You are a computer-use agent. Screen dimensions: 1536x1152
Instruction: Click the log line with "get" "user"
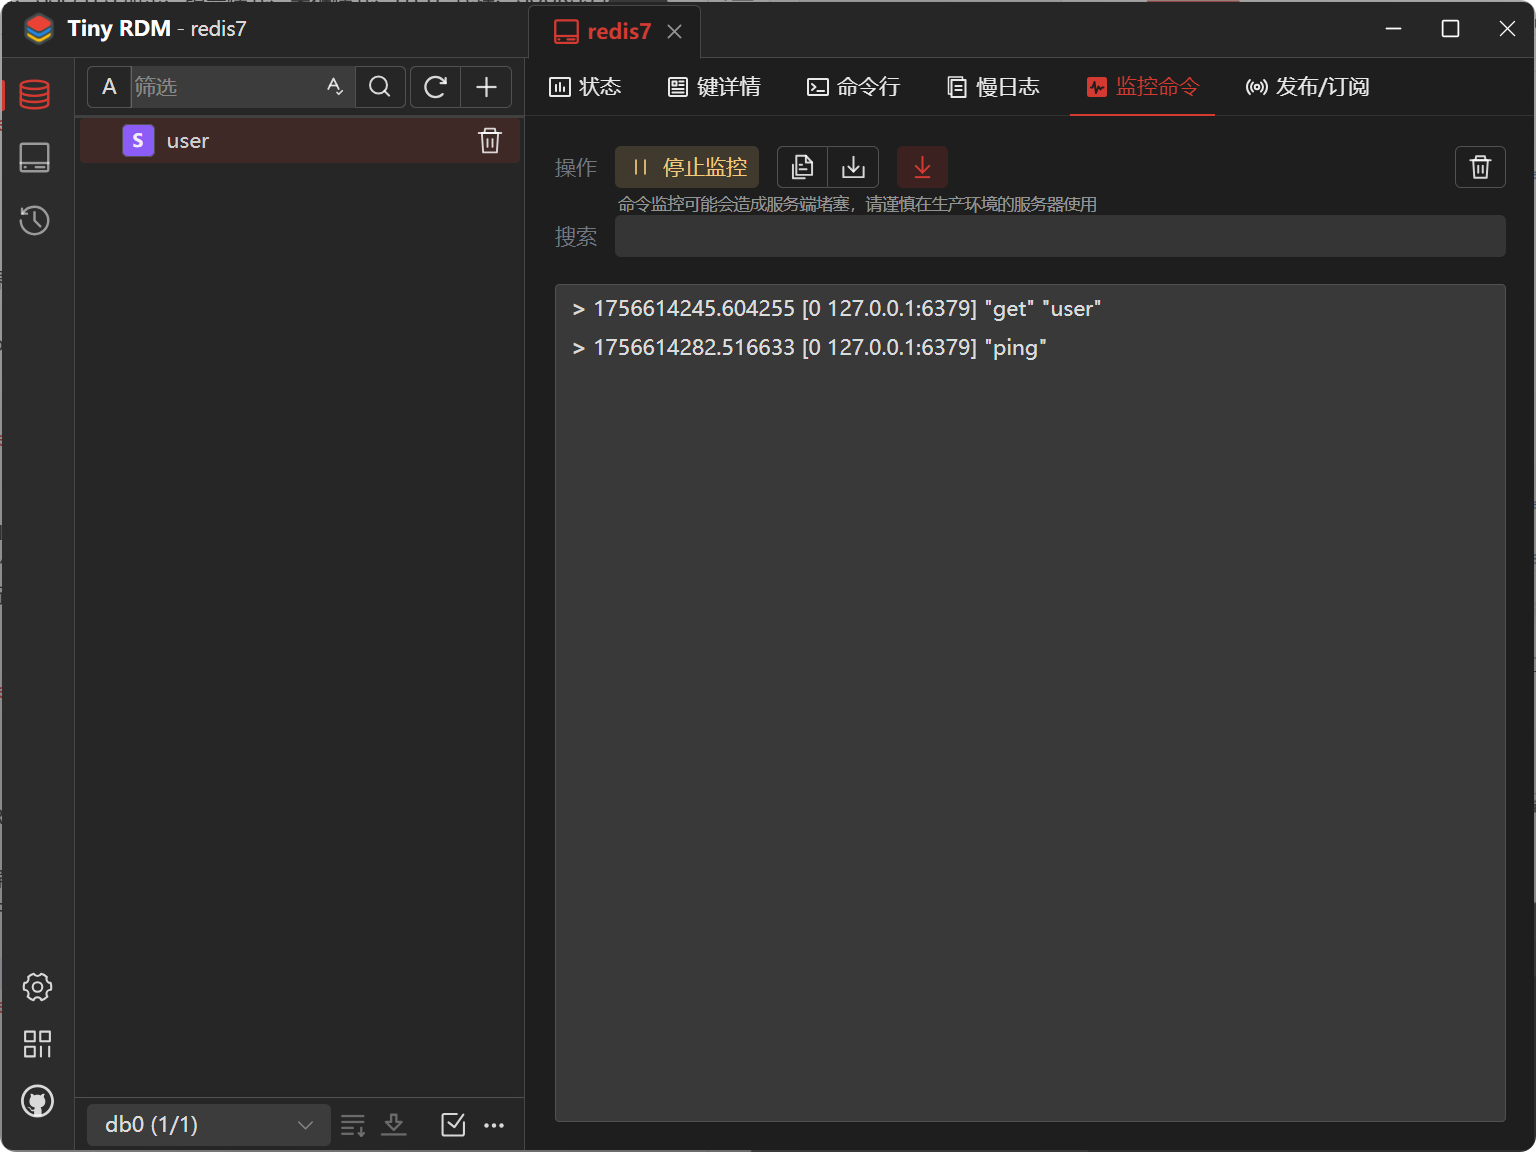tap(837, 309)
